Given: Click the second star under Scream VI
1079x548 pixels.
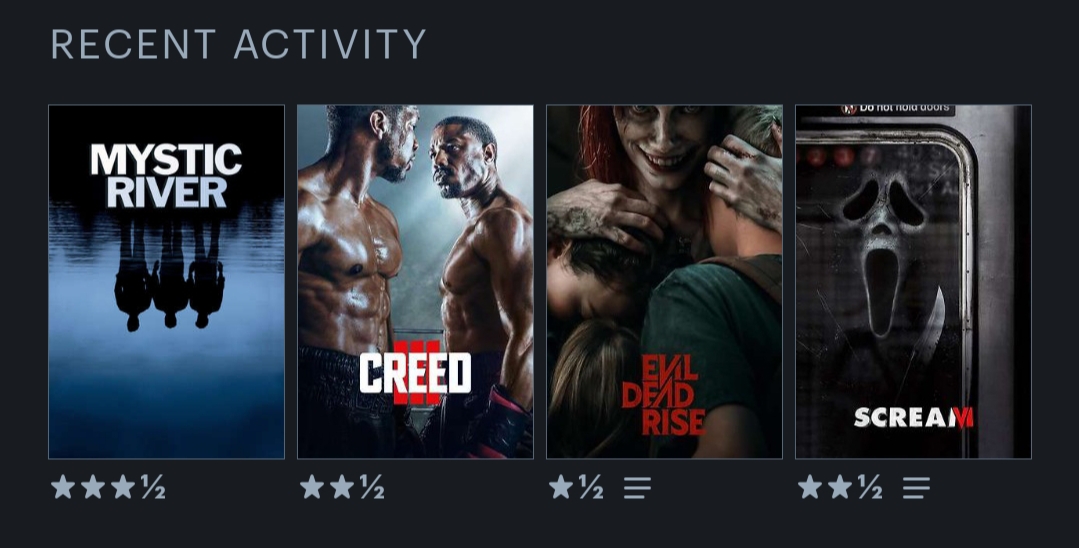Looking at the screenshot, I should coord(840,487).
